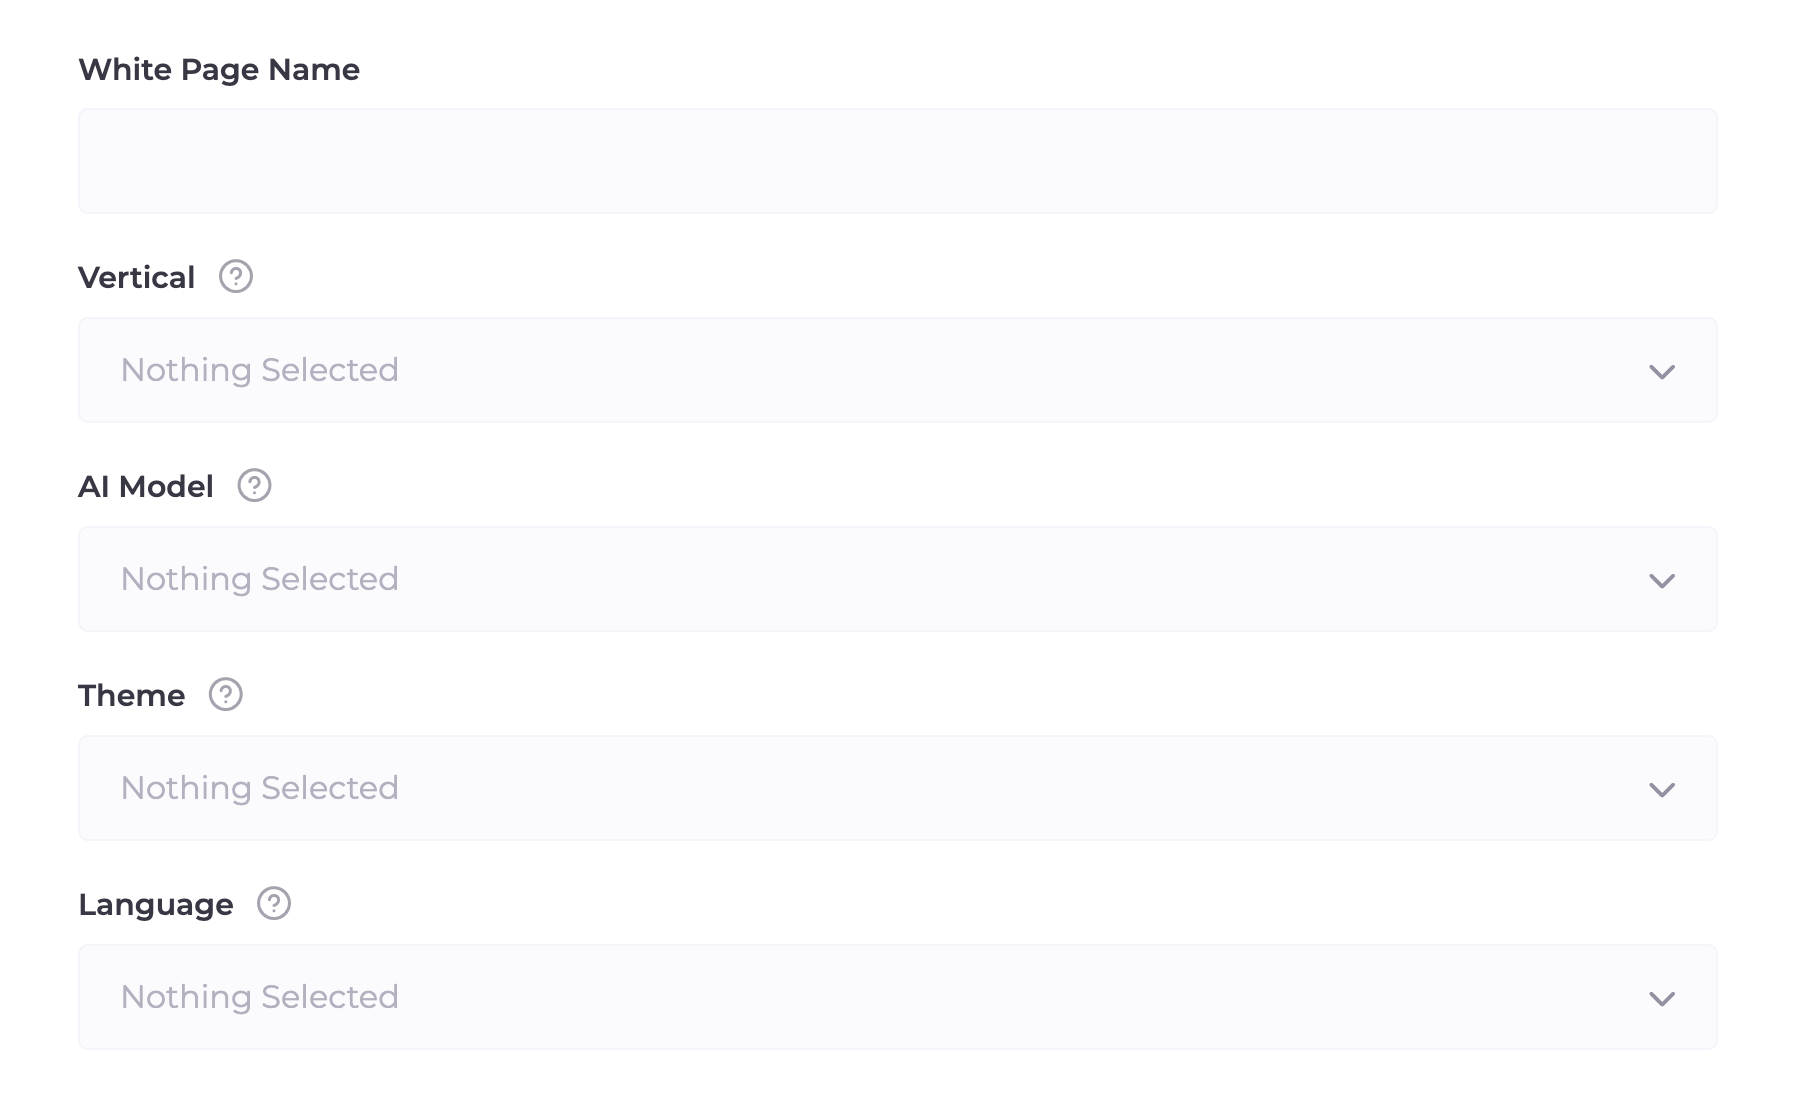Click "Nothing Selected" in the Theme selector
Viewport: 1796px width, 1112px height.
pos(260,788)
